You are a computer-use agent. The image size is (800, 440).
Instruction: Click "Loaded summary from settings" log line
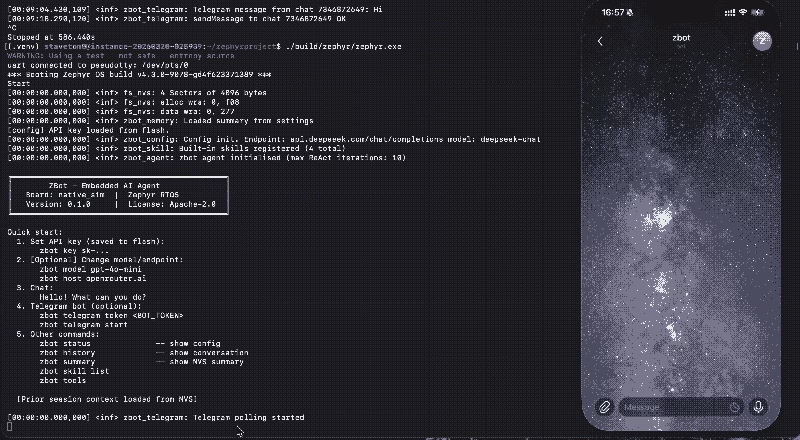click(x=160, y=121)
